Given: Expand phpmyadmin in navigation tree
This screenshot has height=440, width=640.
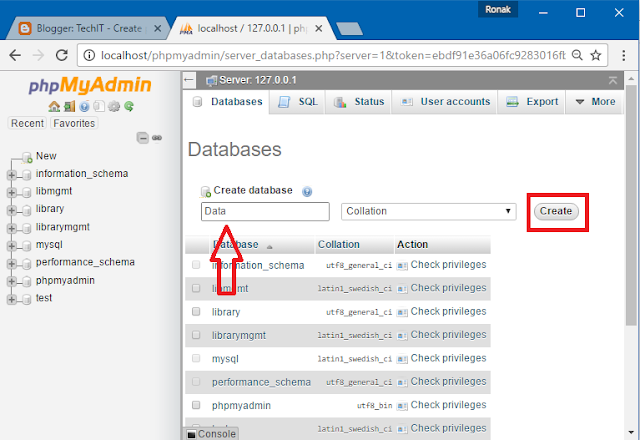Looking at the screenshot, I should click(x=11, y=282).
